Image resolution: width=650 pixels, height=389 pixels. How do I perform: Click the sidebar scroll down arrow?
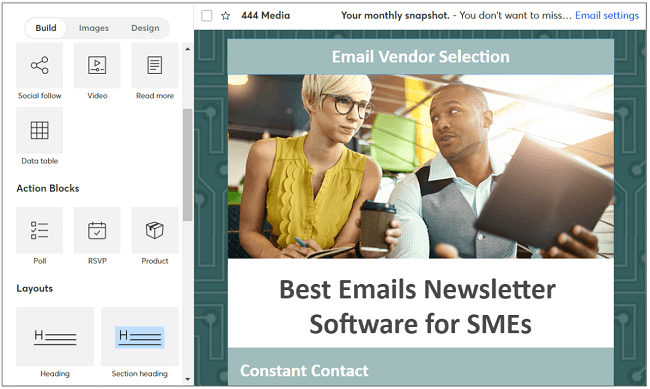coord(187,379)
